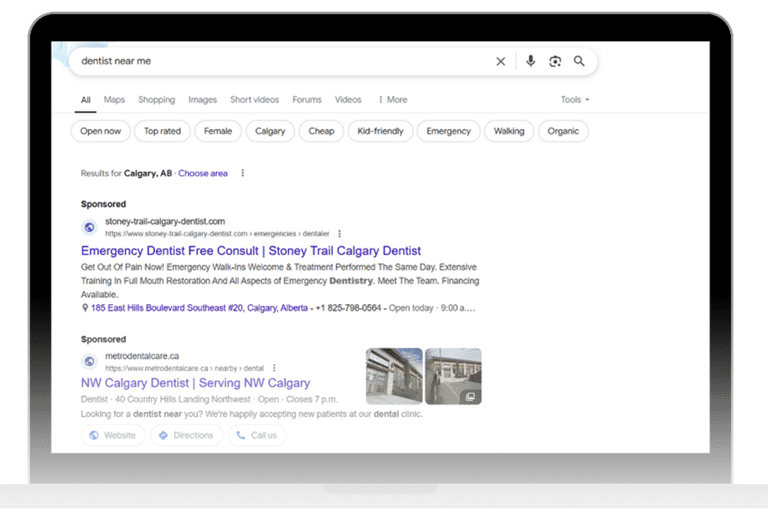Click the Call us button

[x=257, y=435]
